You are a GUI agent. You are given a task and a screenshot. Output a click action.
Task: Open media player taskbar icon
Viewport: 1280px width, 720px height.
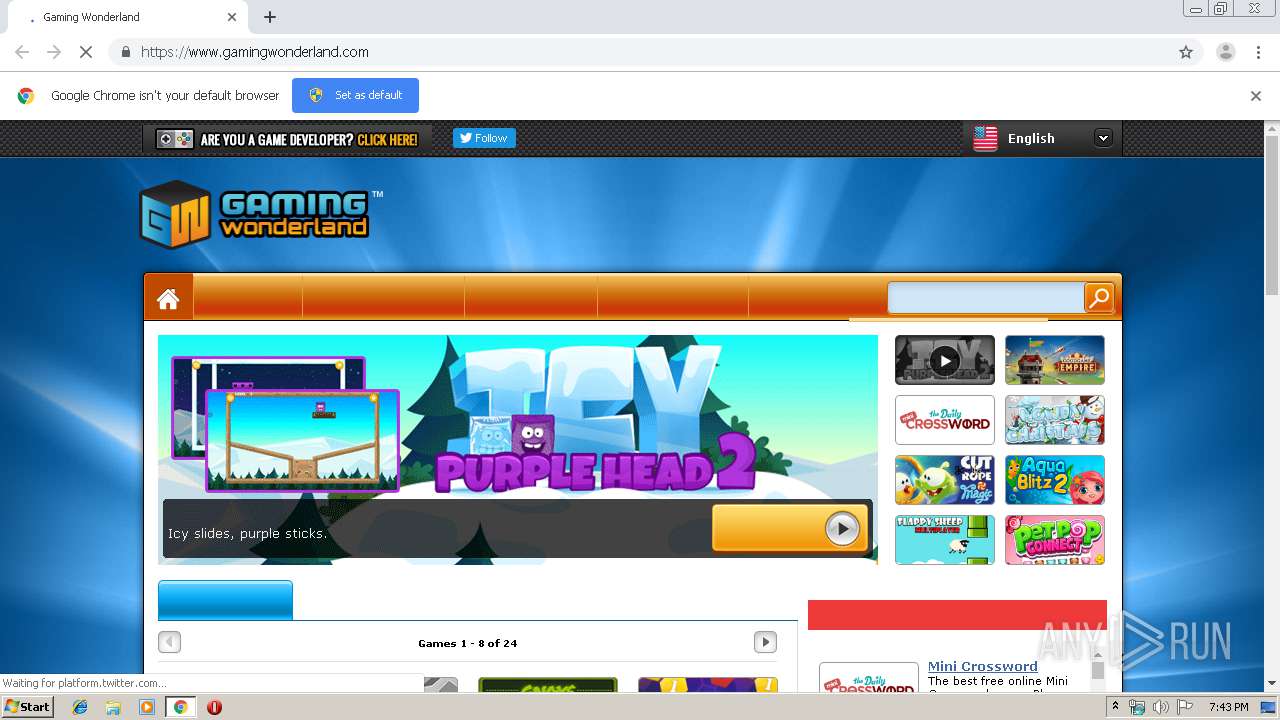(x=147, y=707)
